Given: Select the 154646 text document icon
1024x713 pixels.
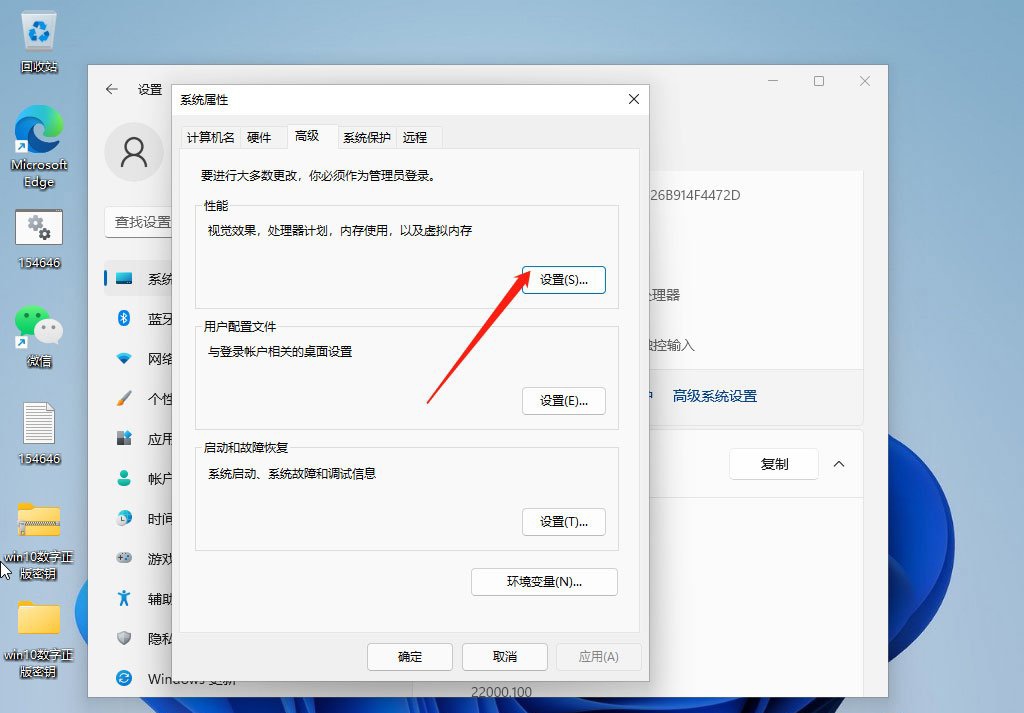Looking at the screenshot, I should (x=39, y=423).
